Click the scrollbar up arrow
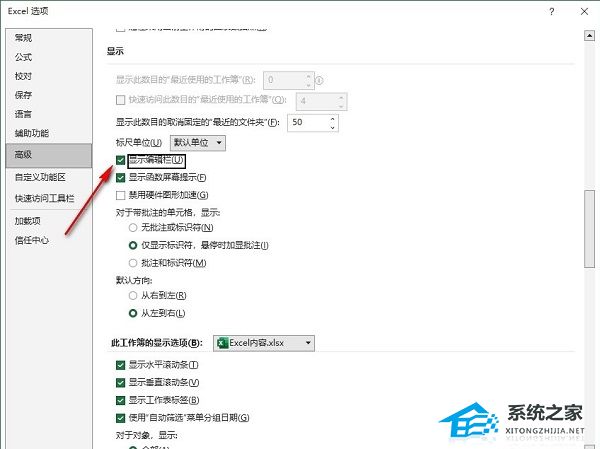Screen dimensions: 600x449 click(x=589, y=36)
